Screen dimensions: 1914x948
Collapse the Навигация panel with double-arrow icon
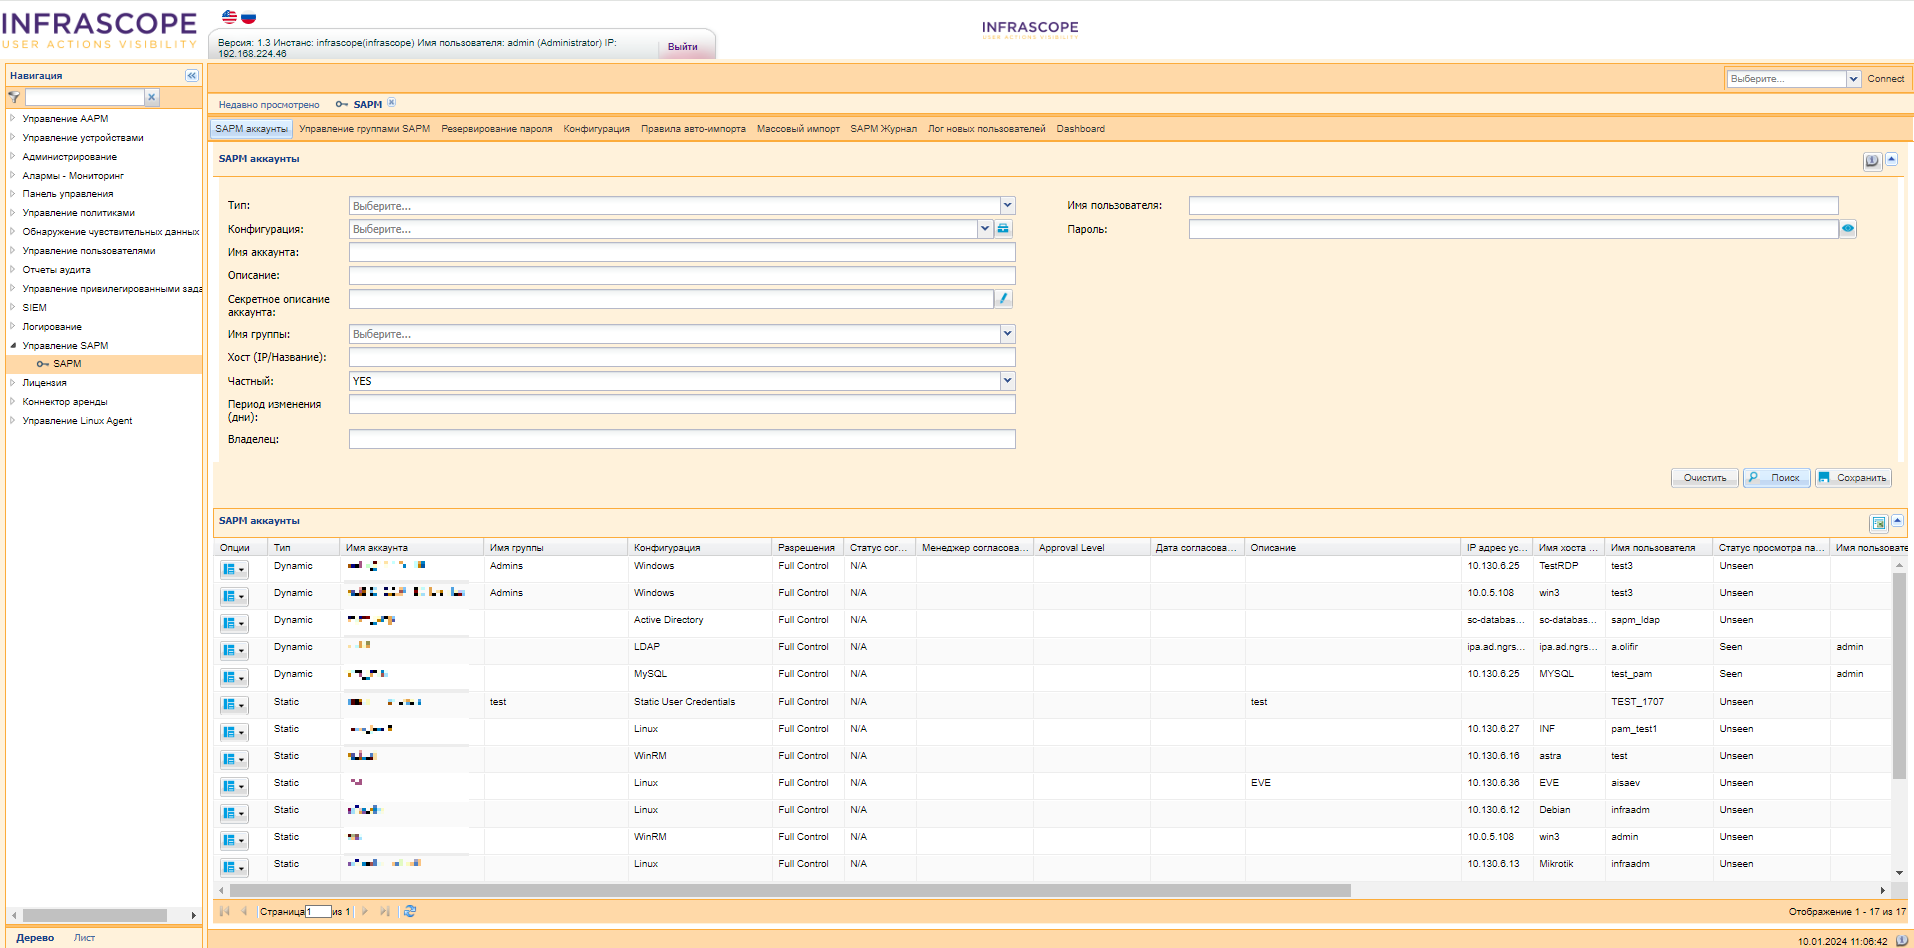click(x=192, y=76)
